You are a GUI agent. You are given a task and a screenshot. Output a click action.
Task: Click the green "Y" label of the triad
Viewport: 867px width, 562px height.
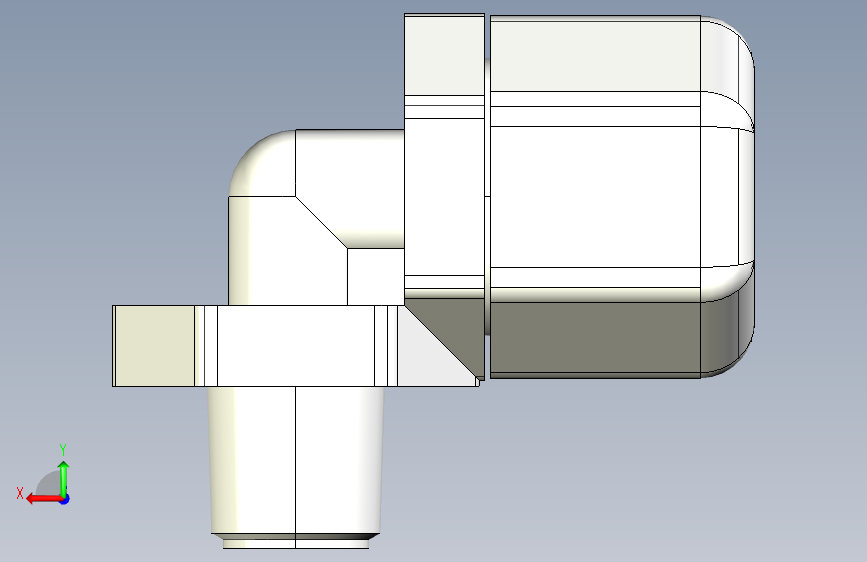[63, 450]
